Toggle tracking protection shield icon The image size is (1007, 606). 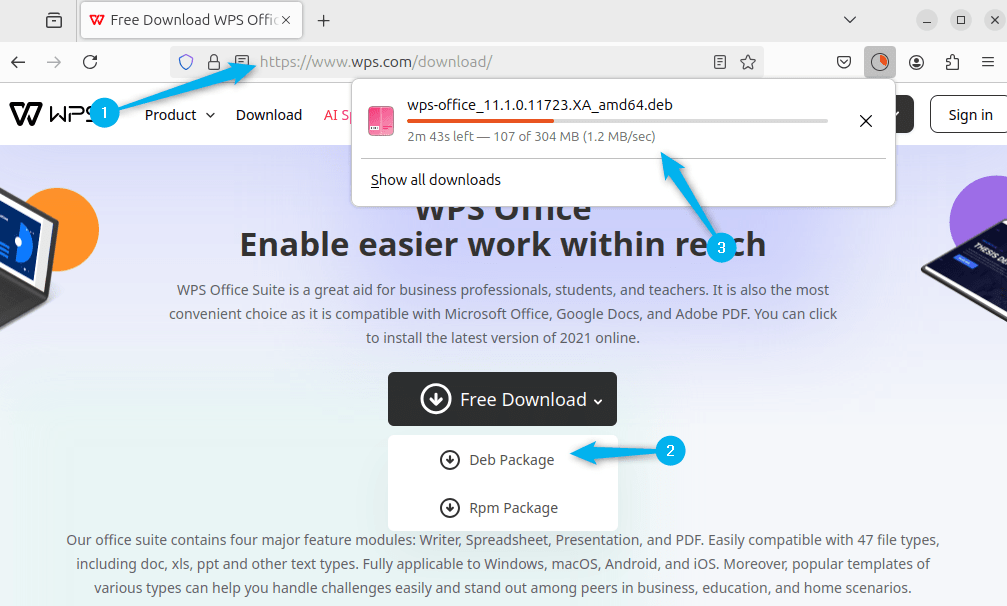[187, 61]
